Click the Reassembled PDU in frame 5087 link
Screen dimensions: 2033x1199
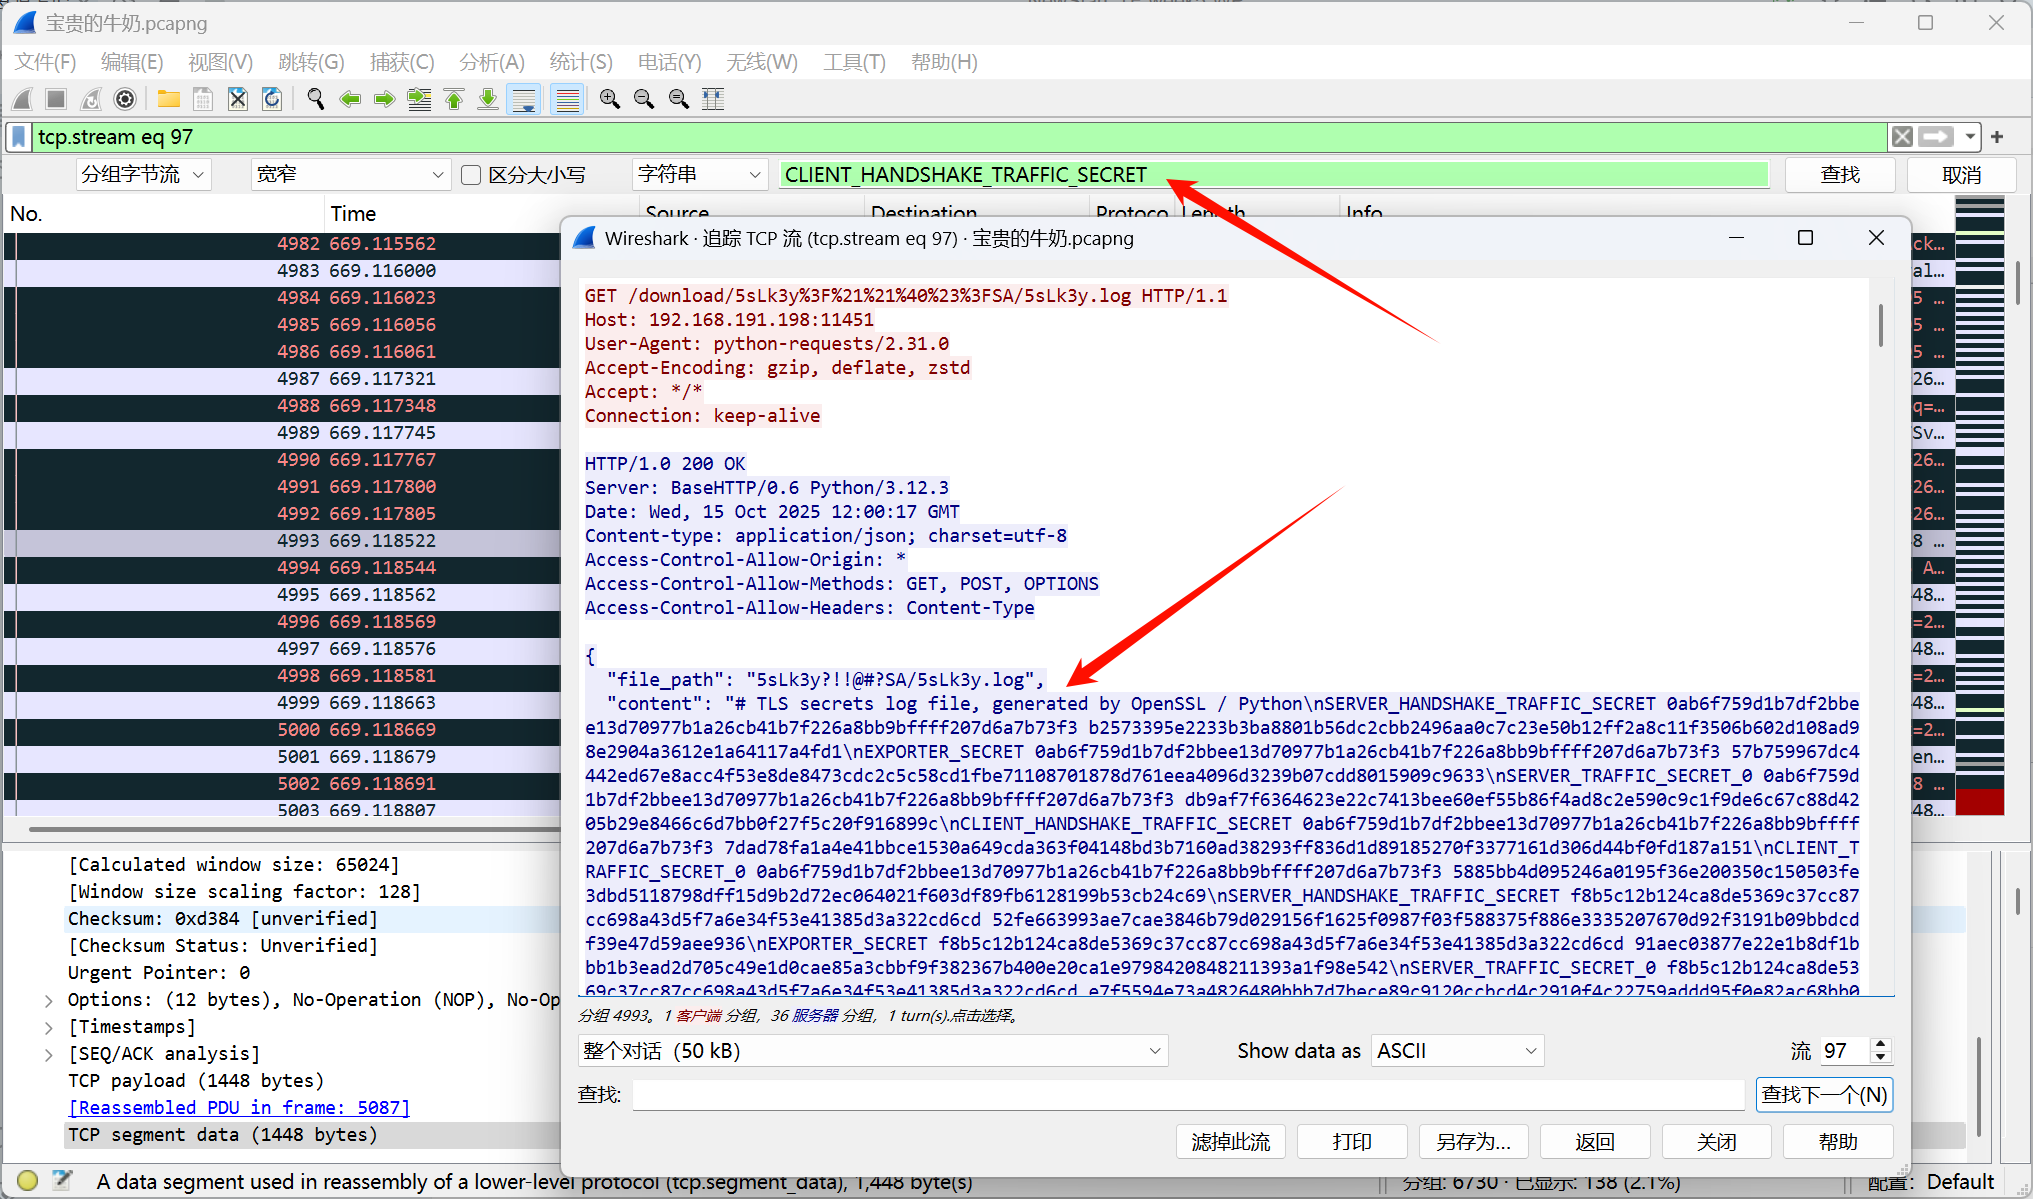(x=239, y=1108)
